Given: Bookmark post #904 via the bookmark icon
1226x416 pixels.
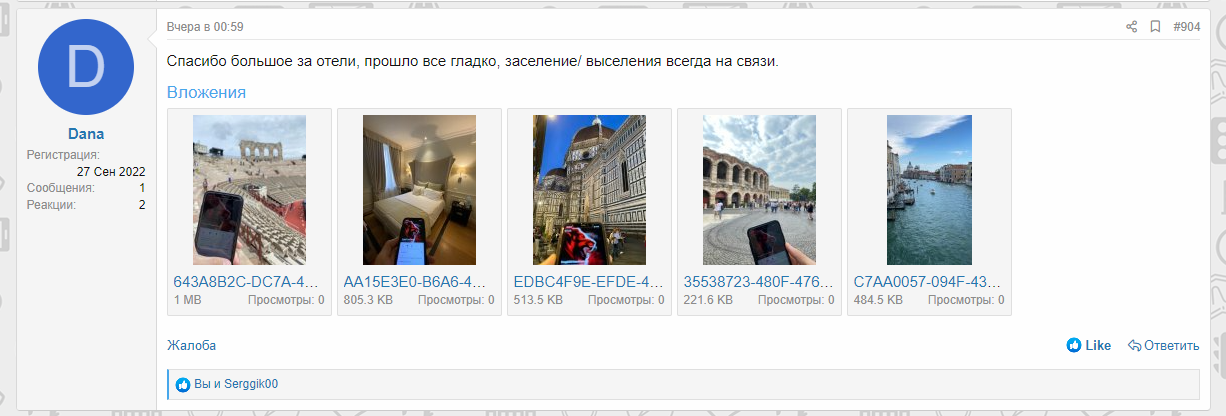Looking at the screenshot, I should pos(1155,27).
